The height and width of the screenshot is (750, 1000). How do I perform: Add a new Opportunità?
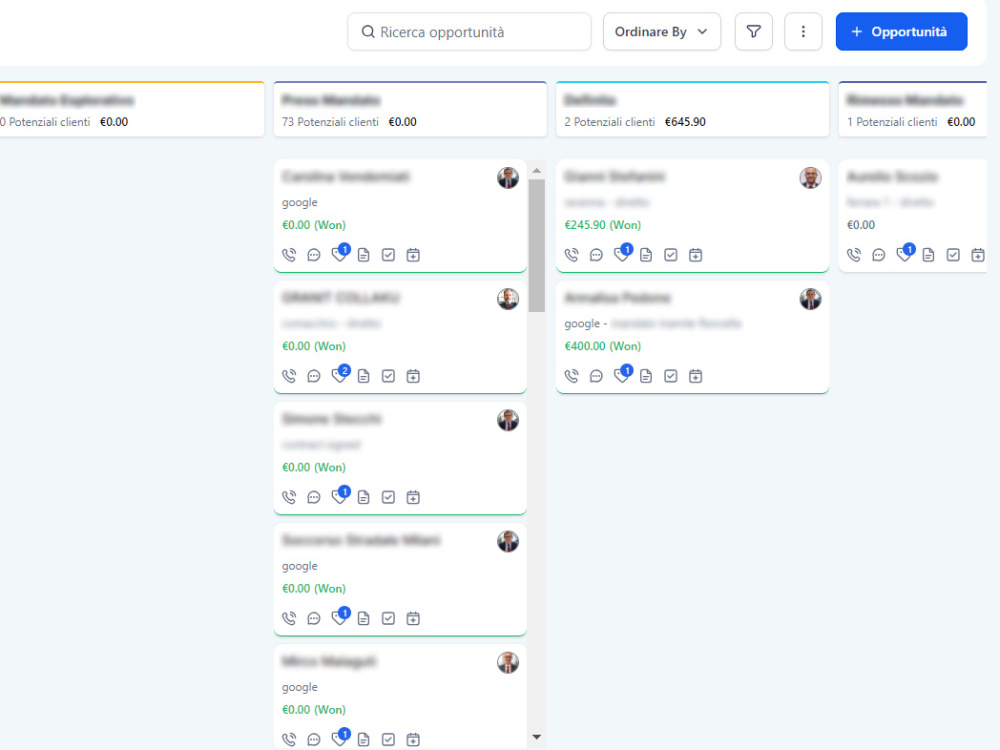(901, 32)
